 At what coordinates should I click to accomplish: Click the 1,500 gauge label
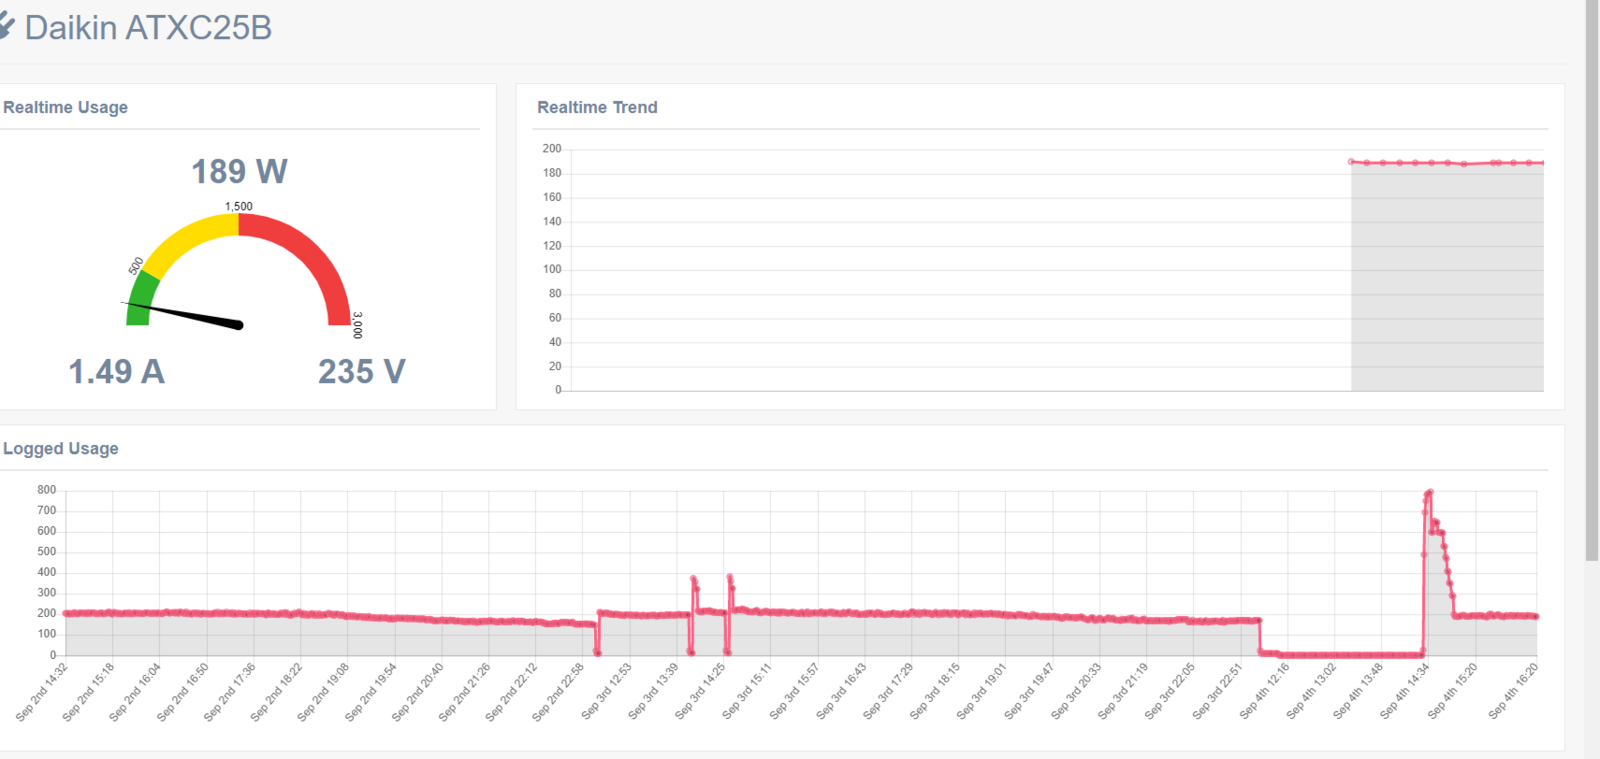(x=239, y=206)
